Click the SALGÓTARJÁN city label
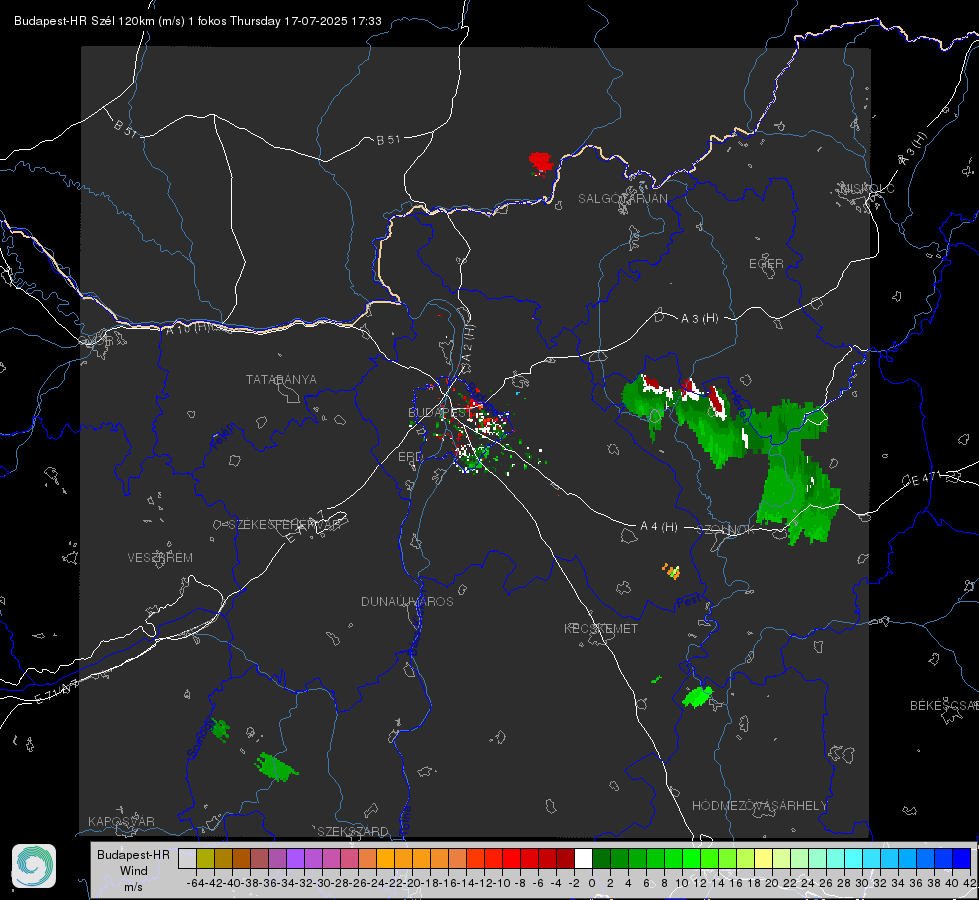 (x=622, y=199)
